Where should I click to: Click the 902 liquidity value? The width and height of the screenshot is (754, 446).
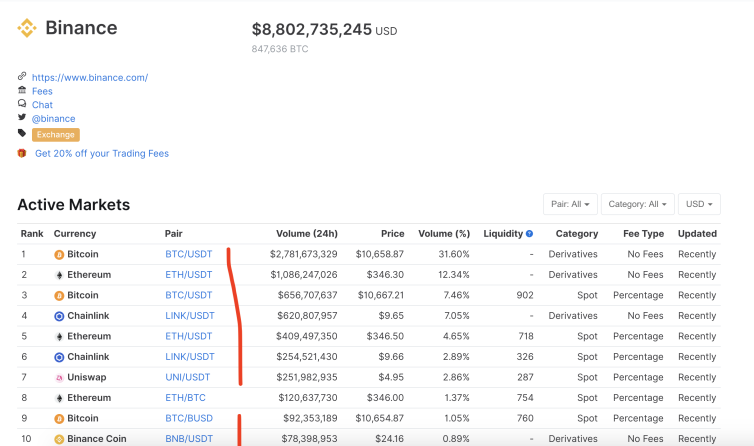(x=525, y=295)
